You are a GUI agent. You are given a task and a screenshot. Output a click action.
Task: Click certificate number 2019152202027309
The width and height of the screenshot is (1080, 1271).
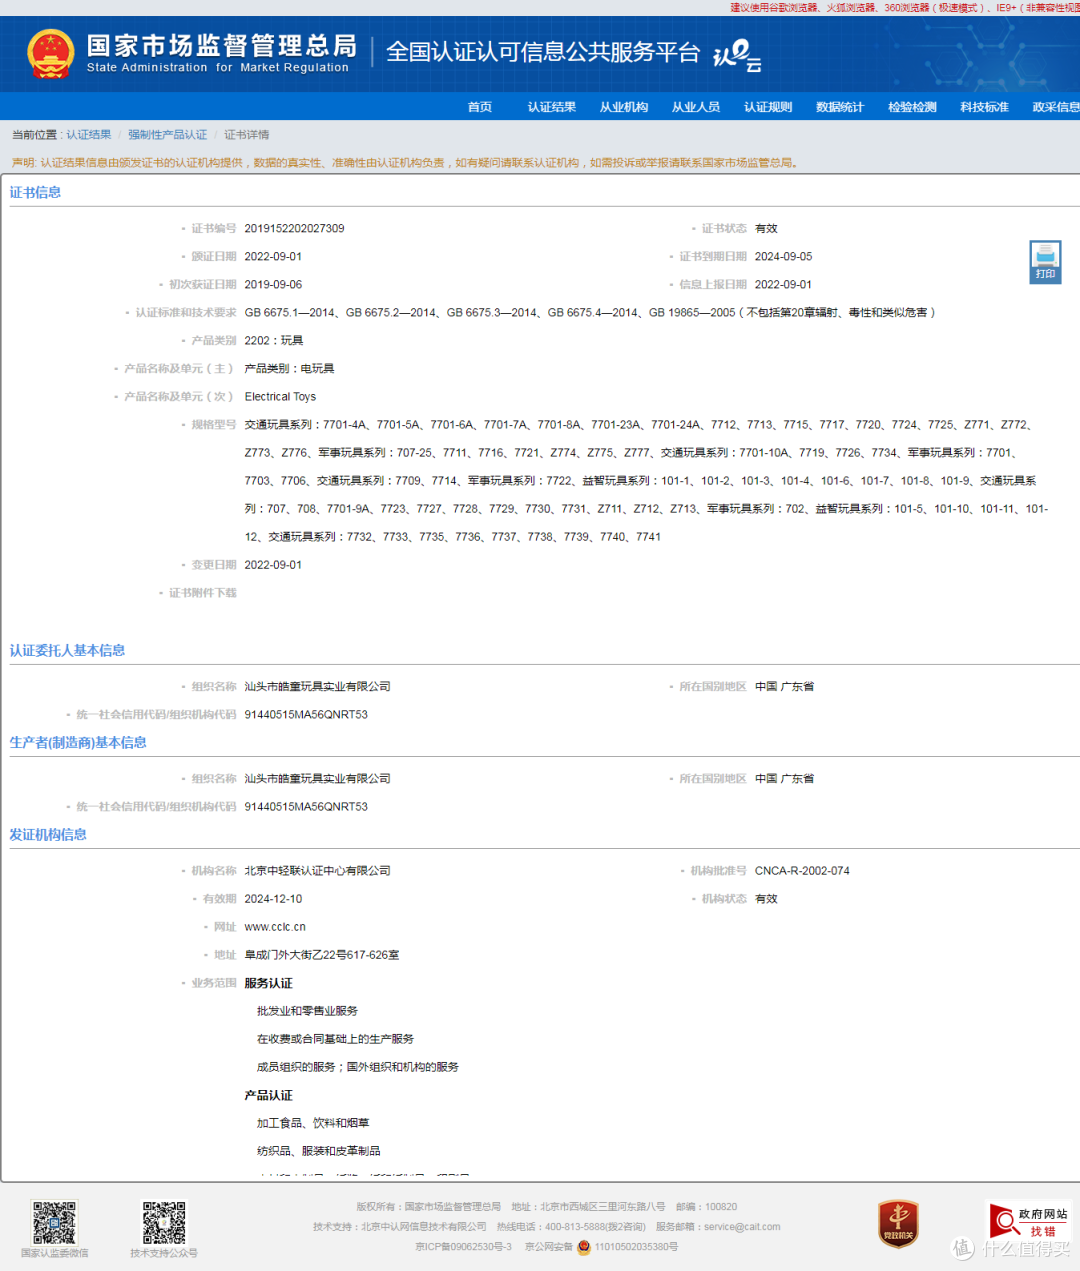(294, 229)
